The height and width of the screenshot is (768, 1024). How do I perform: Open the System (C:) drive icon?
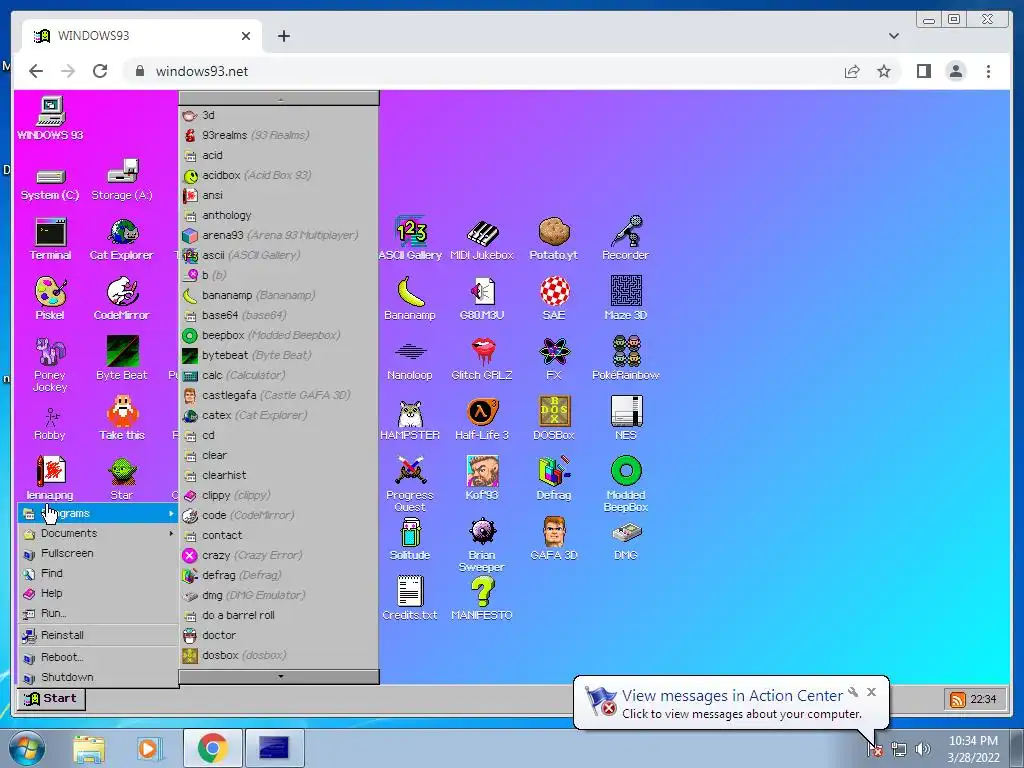tap(50, 182)
